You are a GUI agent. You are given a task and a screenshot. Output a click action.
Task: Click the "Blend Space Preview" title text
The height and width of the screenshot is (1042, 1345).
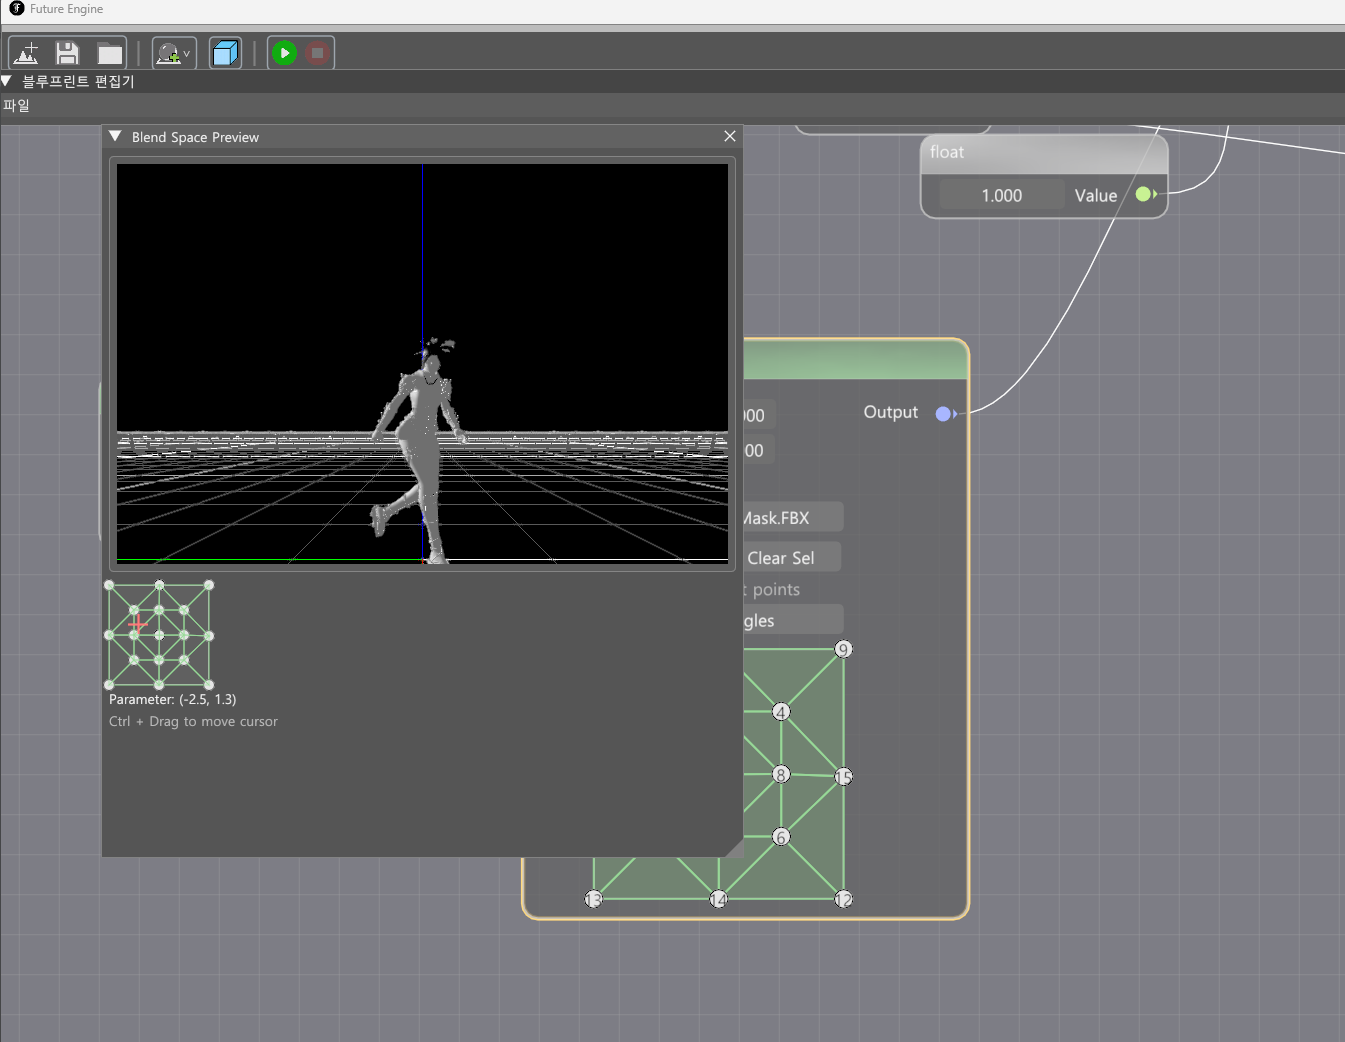point(195,137)
